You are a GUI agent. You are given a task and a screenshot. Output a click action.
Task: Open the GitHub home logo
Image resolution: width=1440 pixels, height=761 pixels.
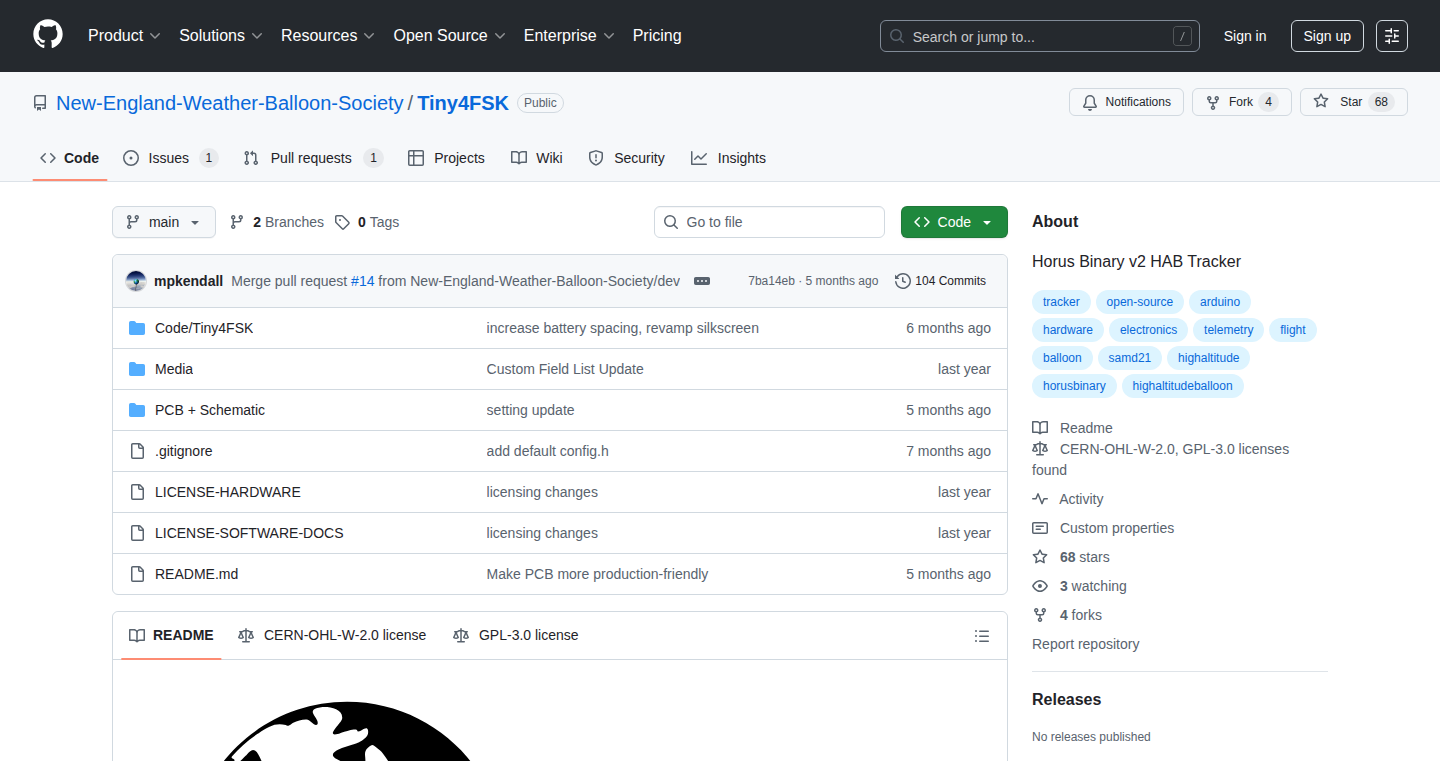48,35
